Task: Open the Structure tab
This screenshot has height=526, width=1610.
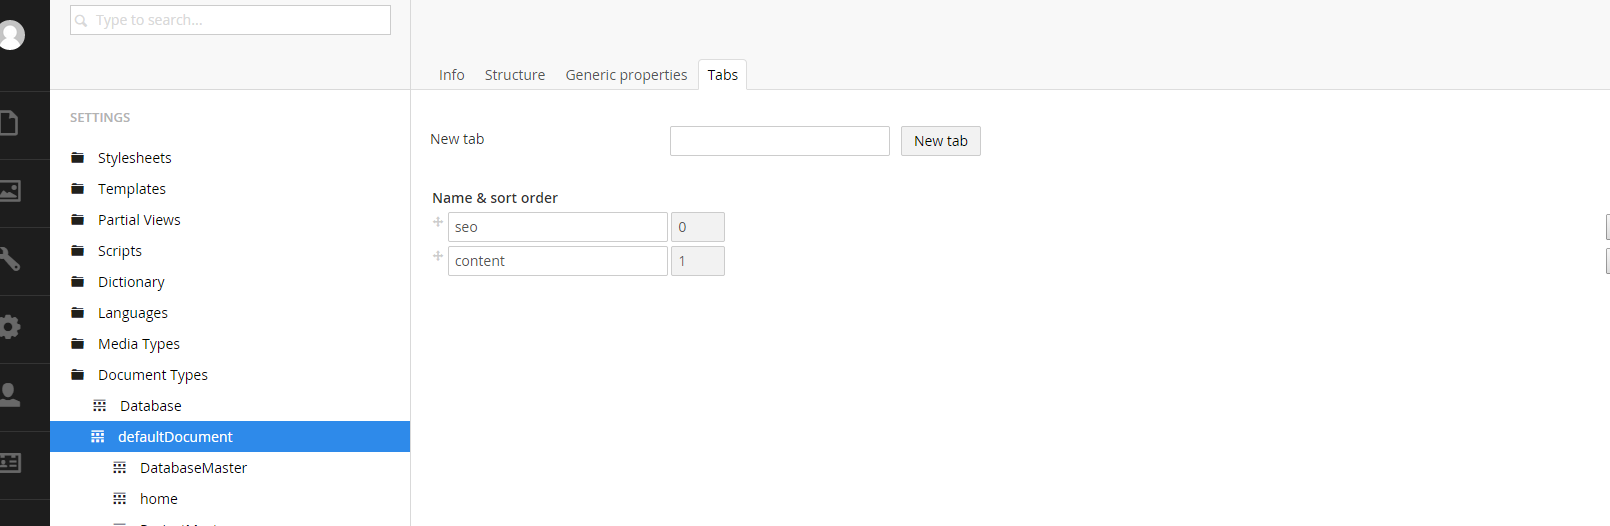Action: coord(515,75)
